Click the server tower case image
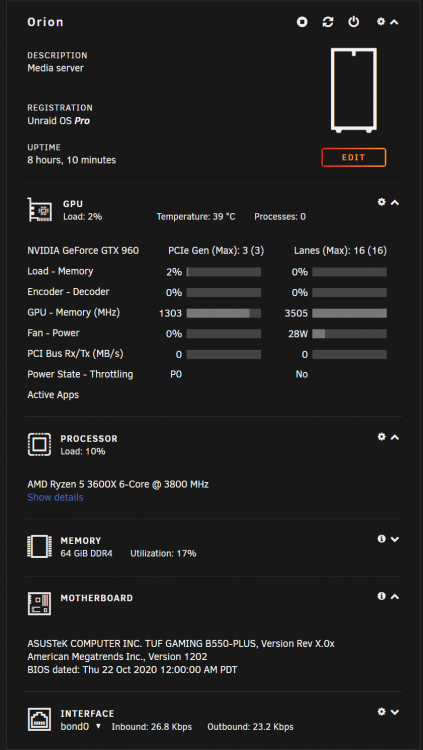This screenshot has height=750, width=423. click(x=354, y=90)
